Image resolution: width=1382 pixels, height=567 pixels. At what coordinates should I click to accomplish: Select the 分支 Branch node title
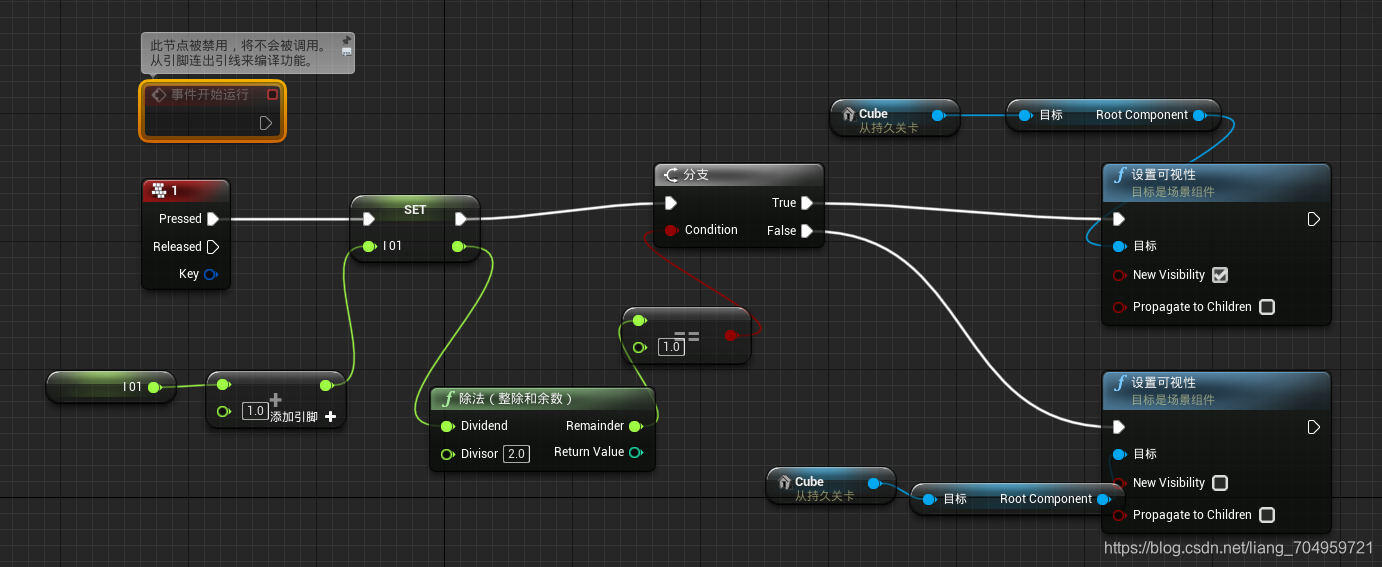point(696,175)
